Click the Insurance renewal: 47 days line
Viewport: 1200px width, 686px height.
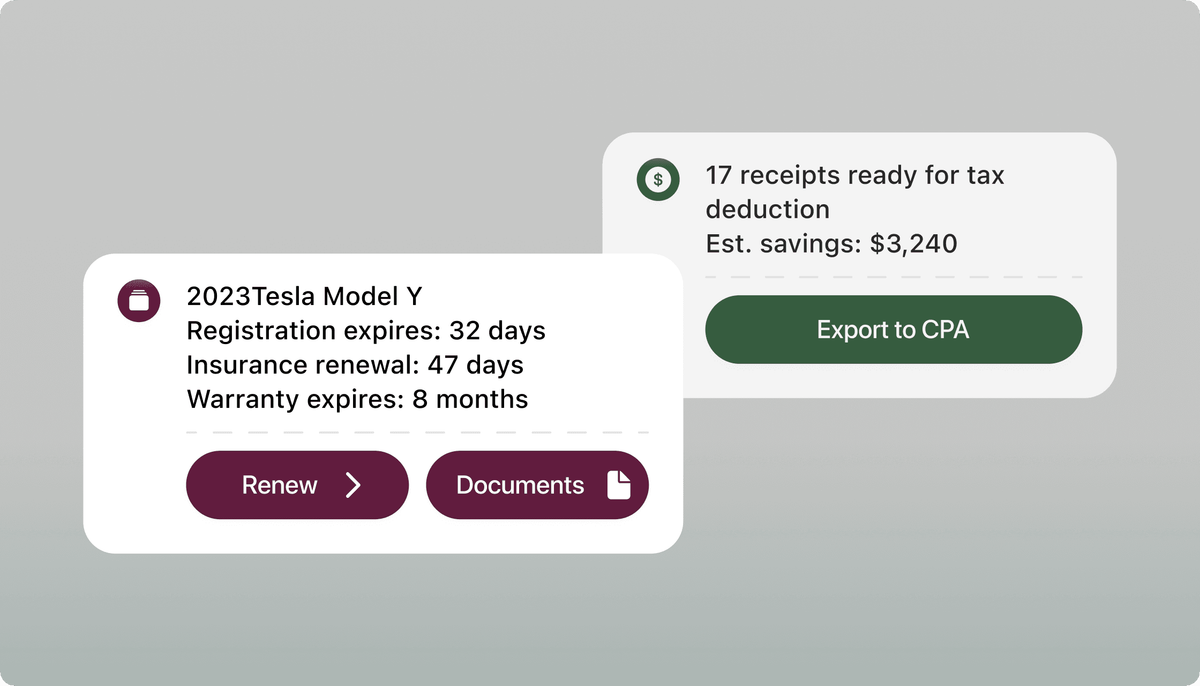(x=355, y=365)
